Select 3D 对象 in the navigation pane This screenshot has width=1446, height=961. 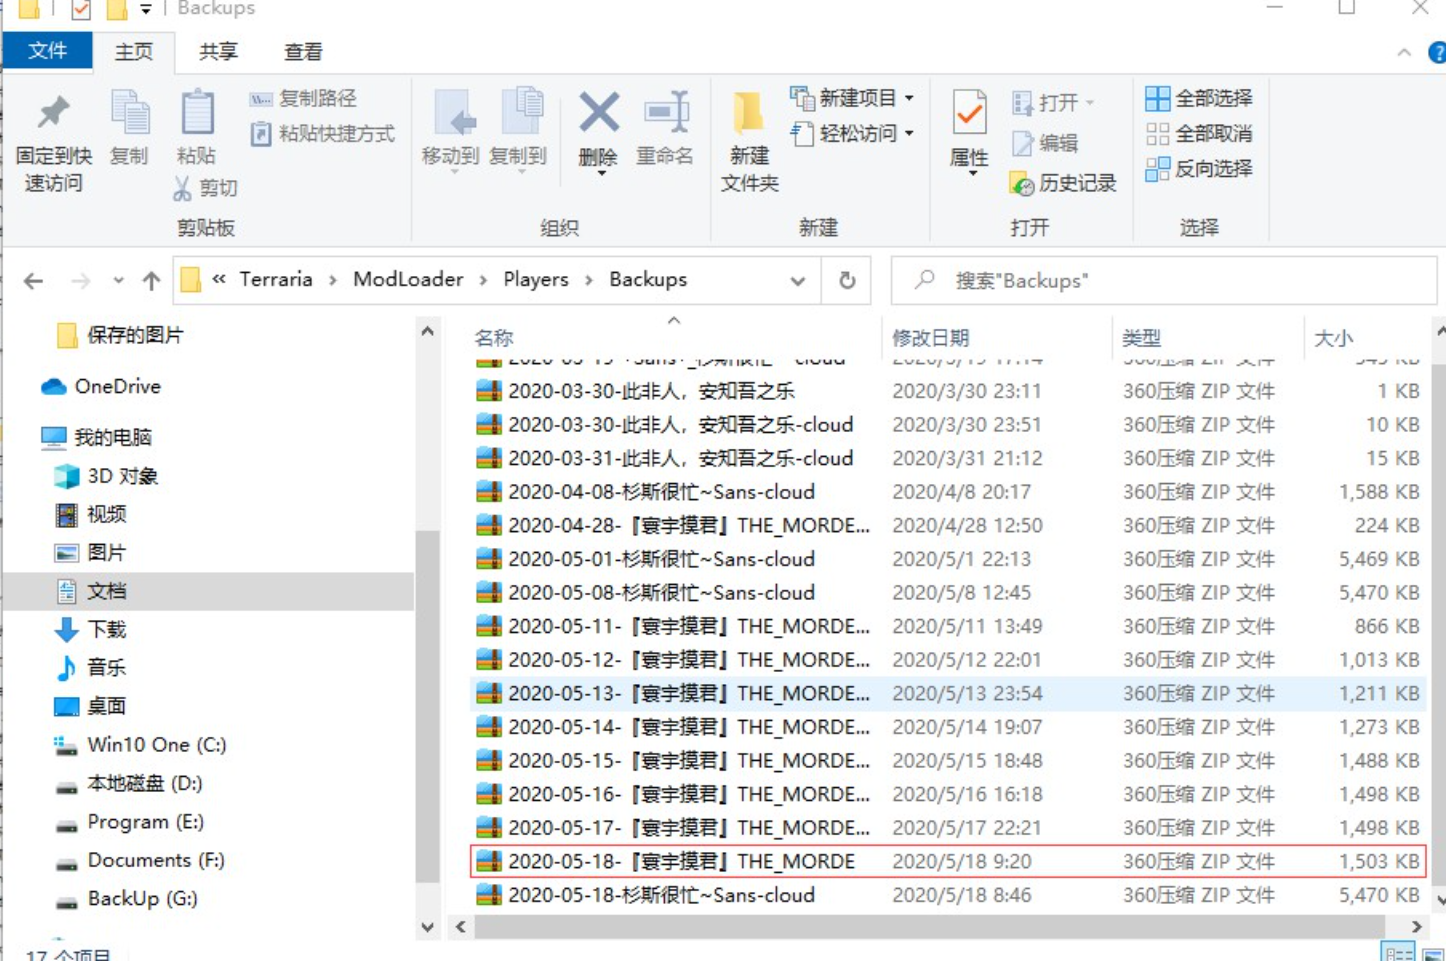pyautogui.click(x=107, y=476)
